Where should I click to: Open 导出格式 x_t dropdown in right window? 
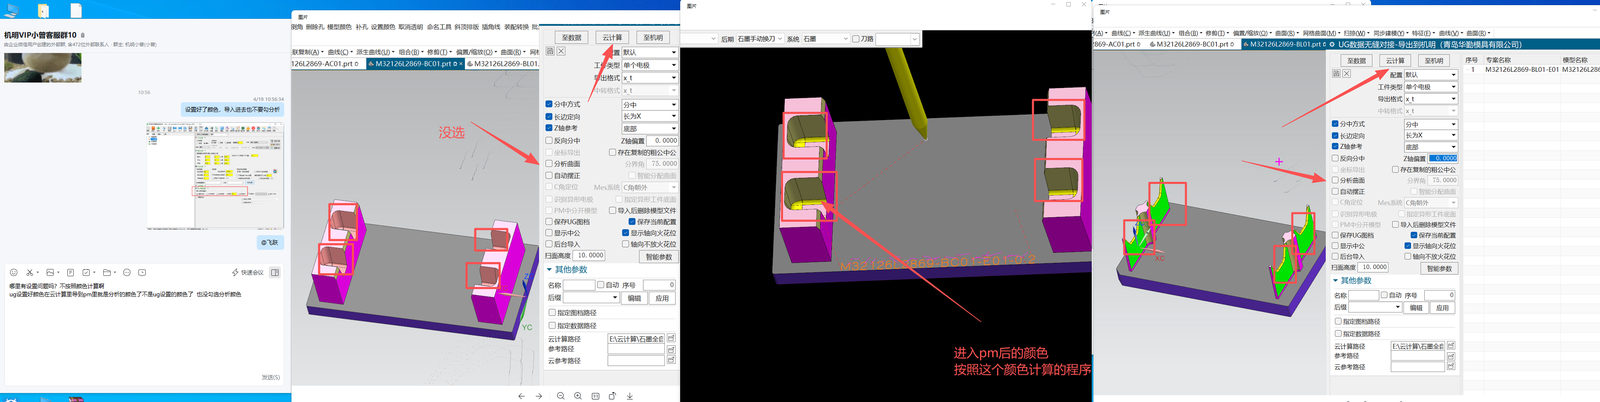point(1430,99)
